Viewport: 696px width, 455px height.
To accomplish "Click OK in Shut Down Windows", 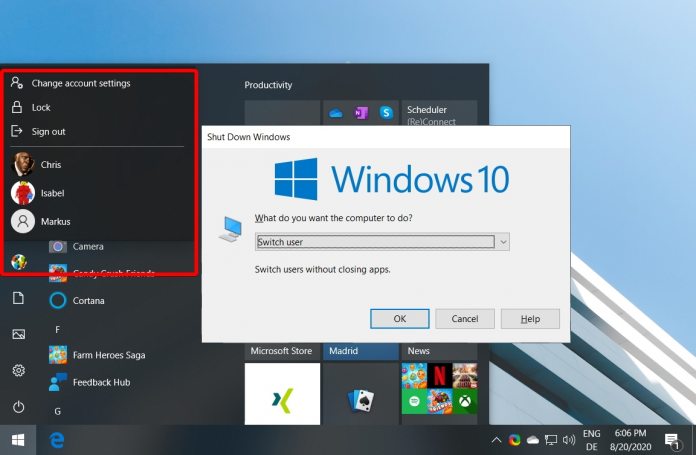I will click(399, 319).
